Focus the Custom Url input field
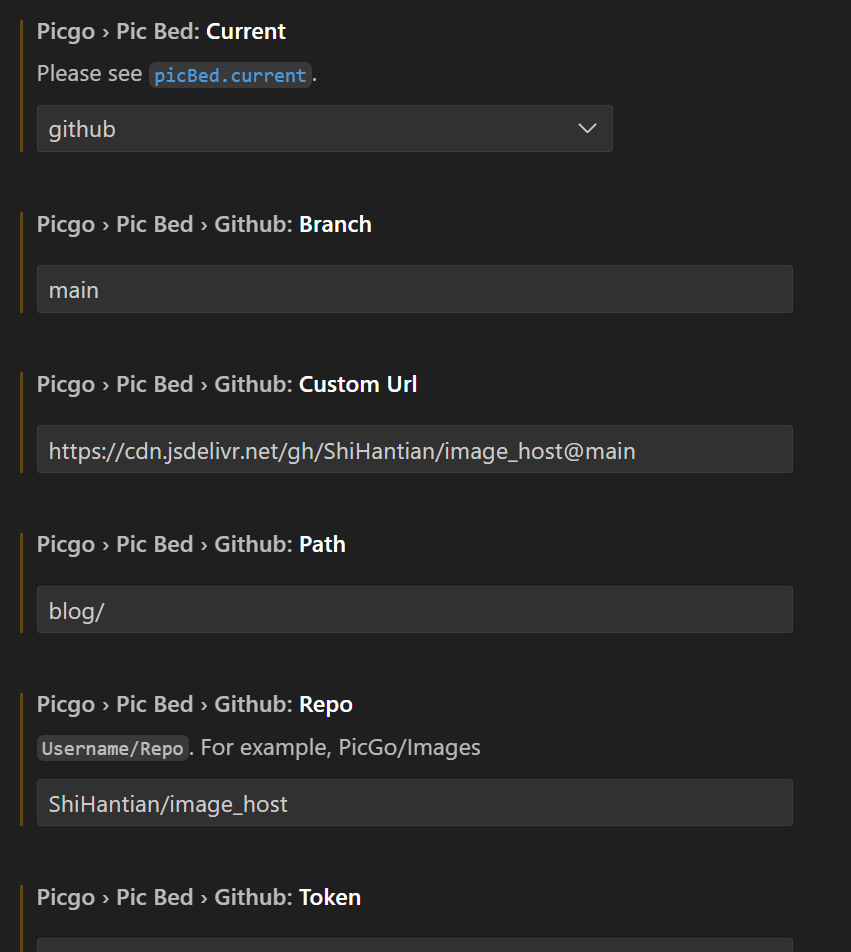This screenshot has width=851, height=952. click(x=414, y=449)
